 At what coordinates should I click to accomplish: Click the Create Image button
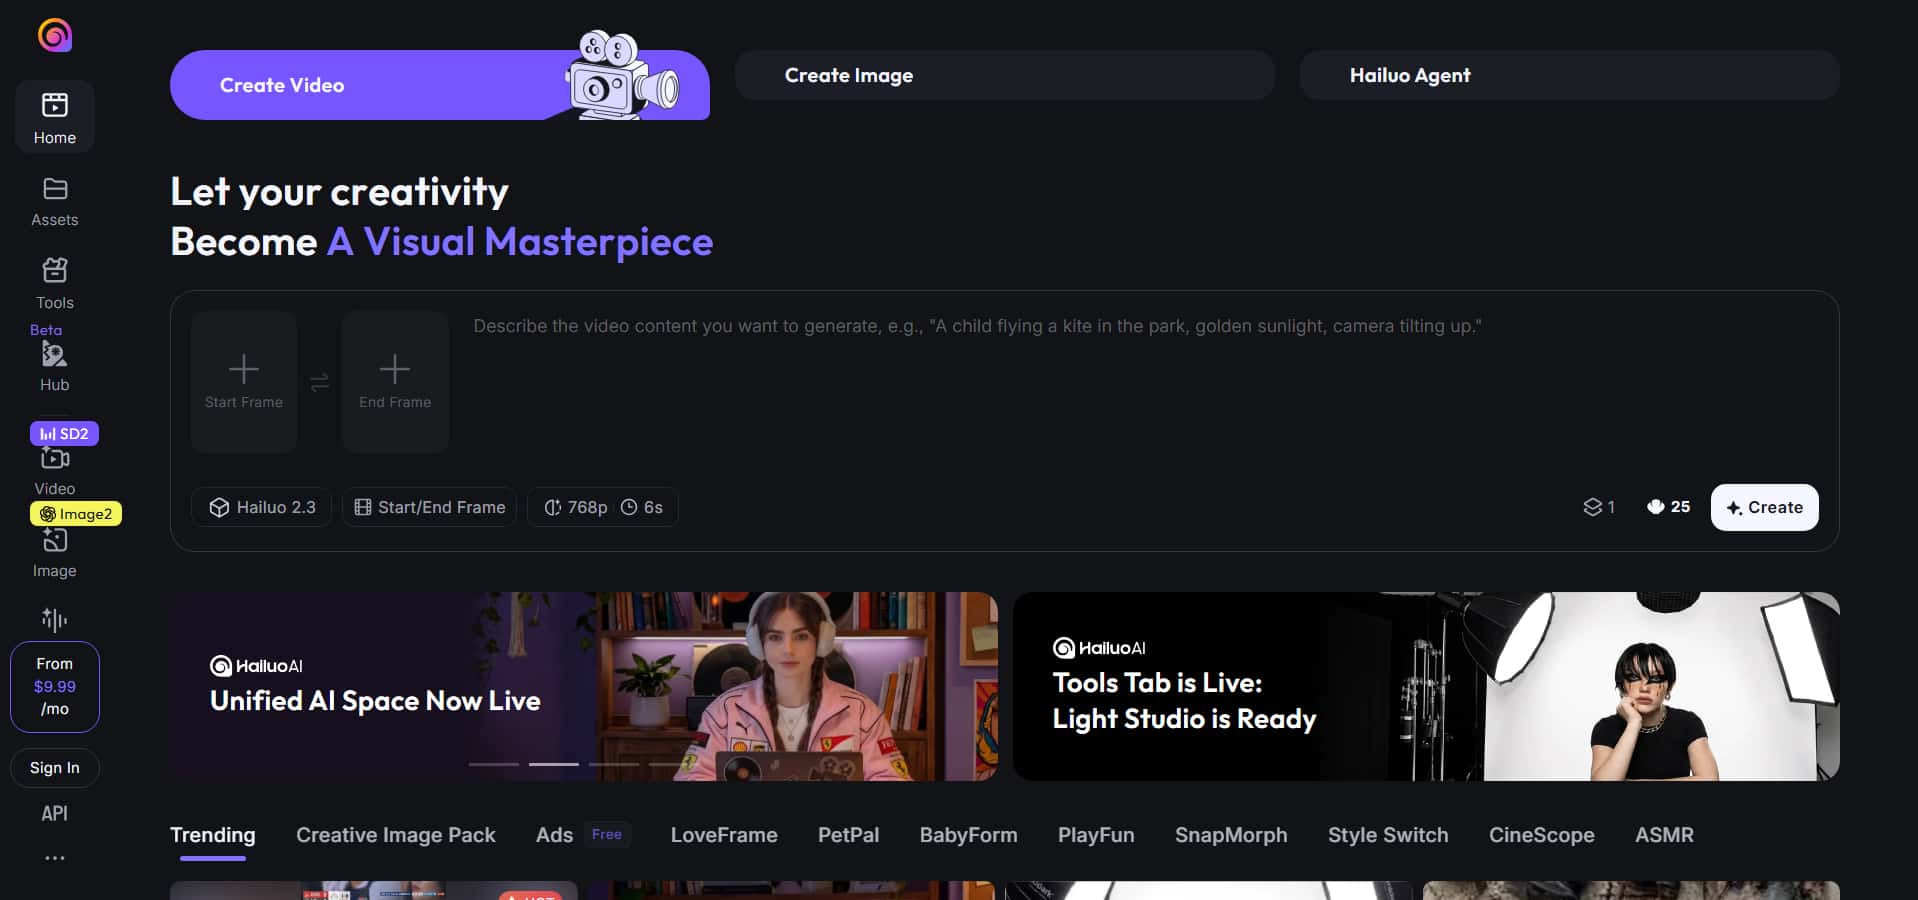[1004, 75]
